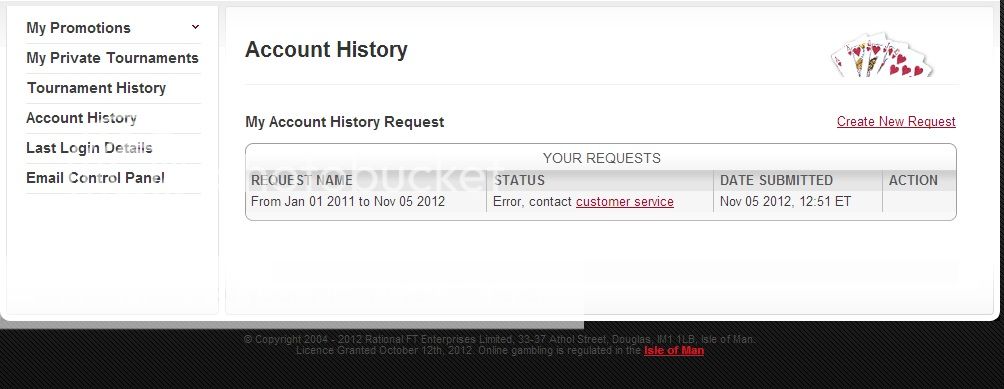Click the Create New Request link
1004x389 pixels.
click(x=896, y=122)
